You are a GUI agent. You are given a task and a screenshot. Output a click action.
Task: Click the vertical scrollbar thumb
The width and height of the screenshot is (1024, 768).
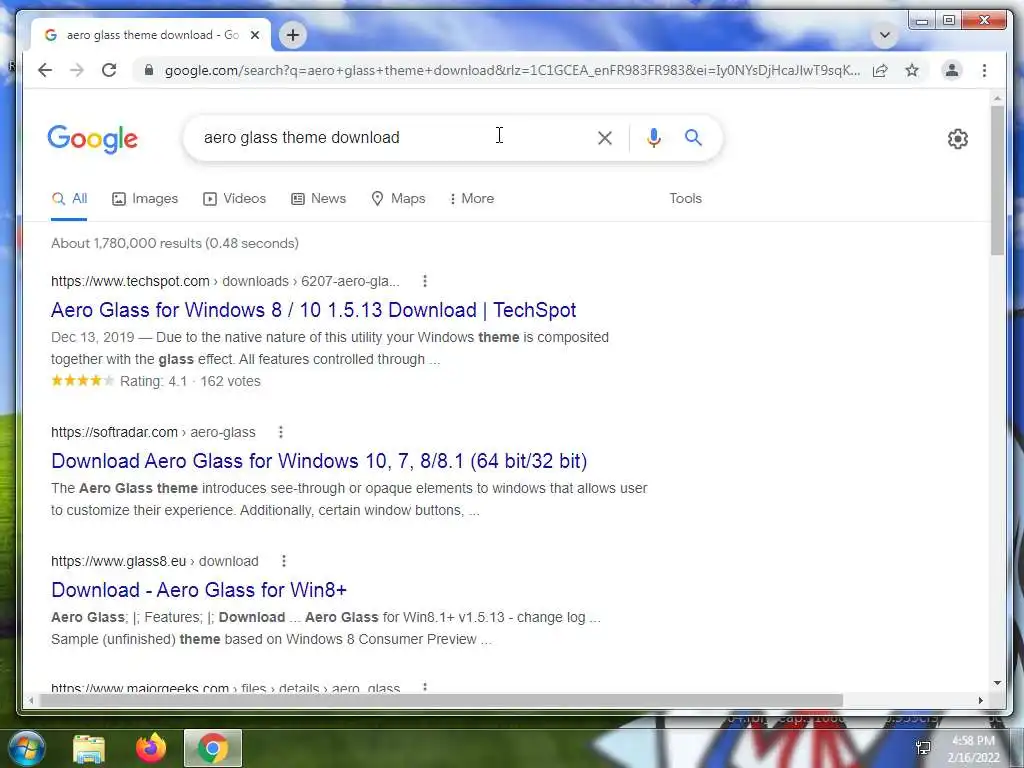point(997,180)
